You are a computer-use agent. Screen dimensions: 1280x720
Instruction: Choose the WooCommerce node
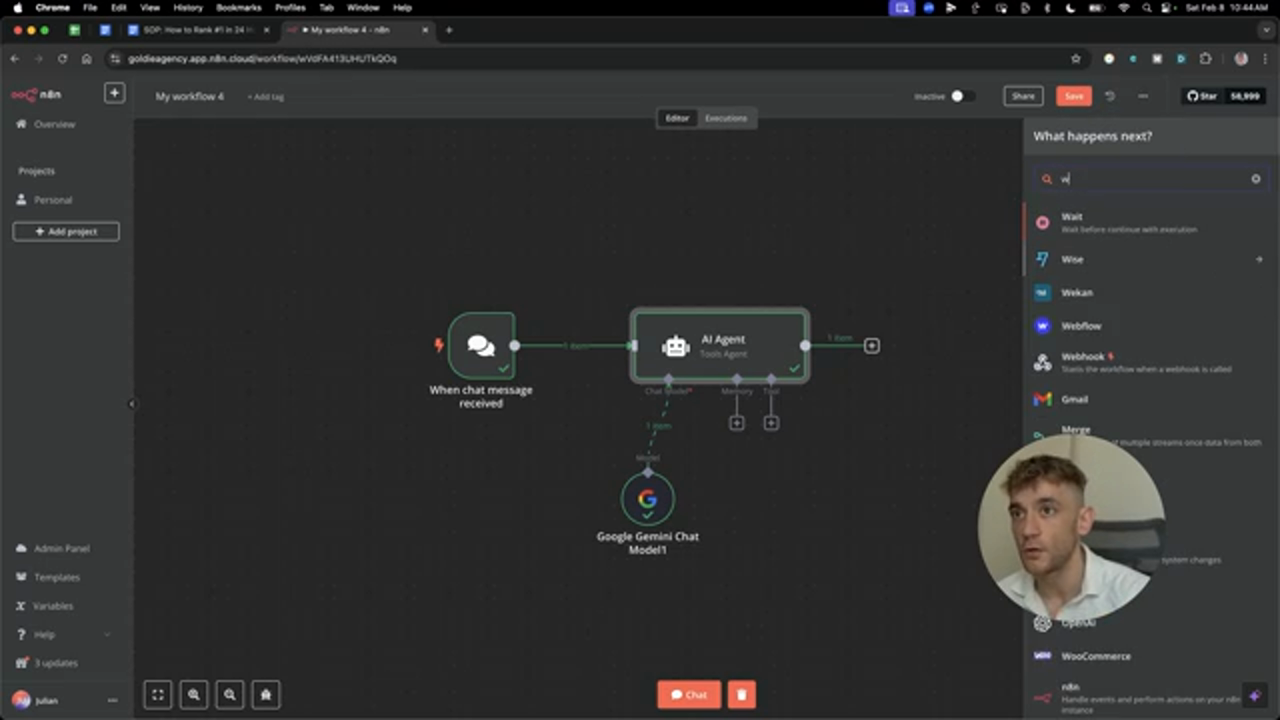point(1150,656)
